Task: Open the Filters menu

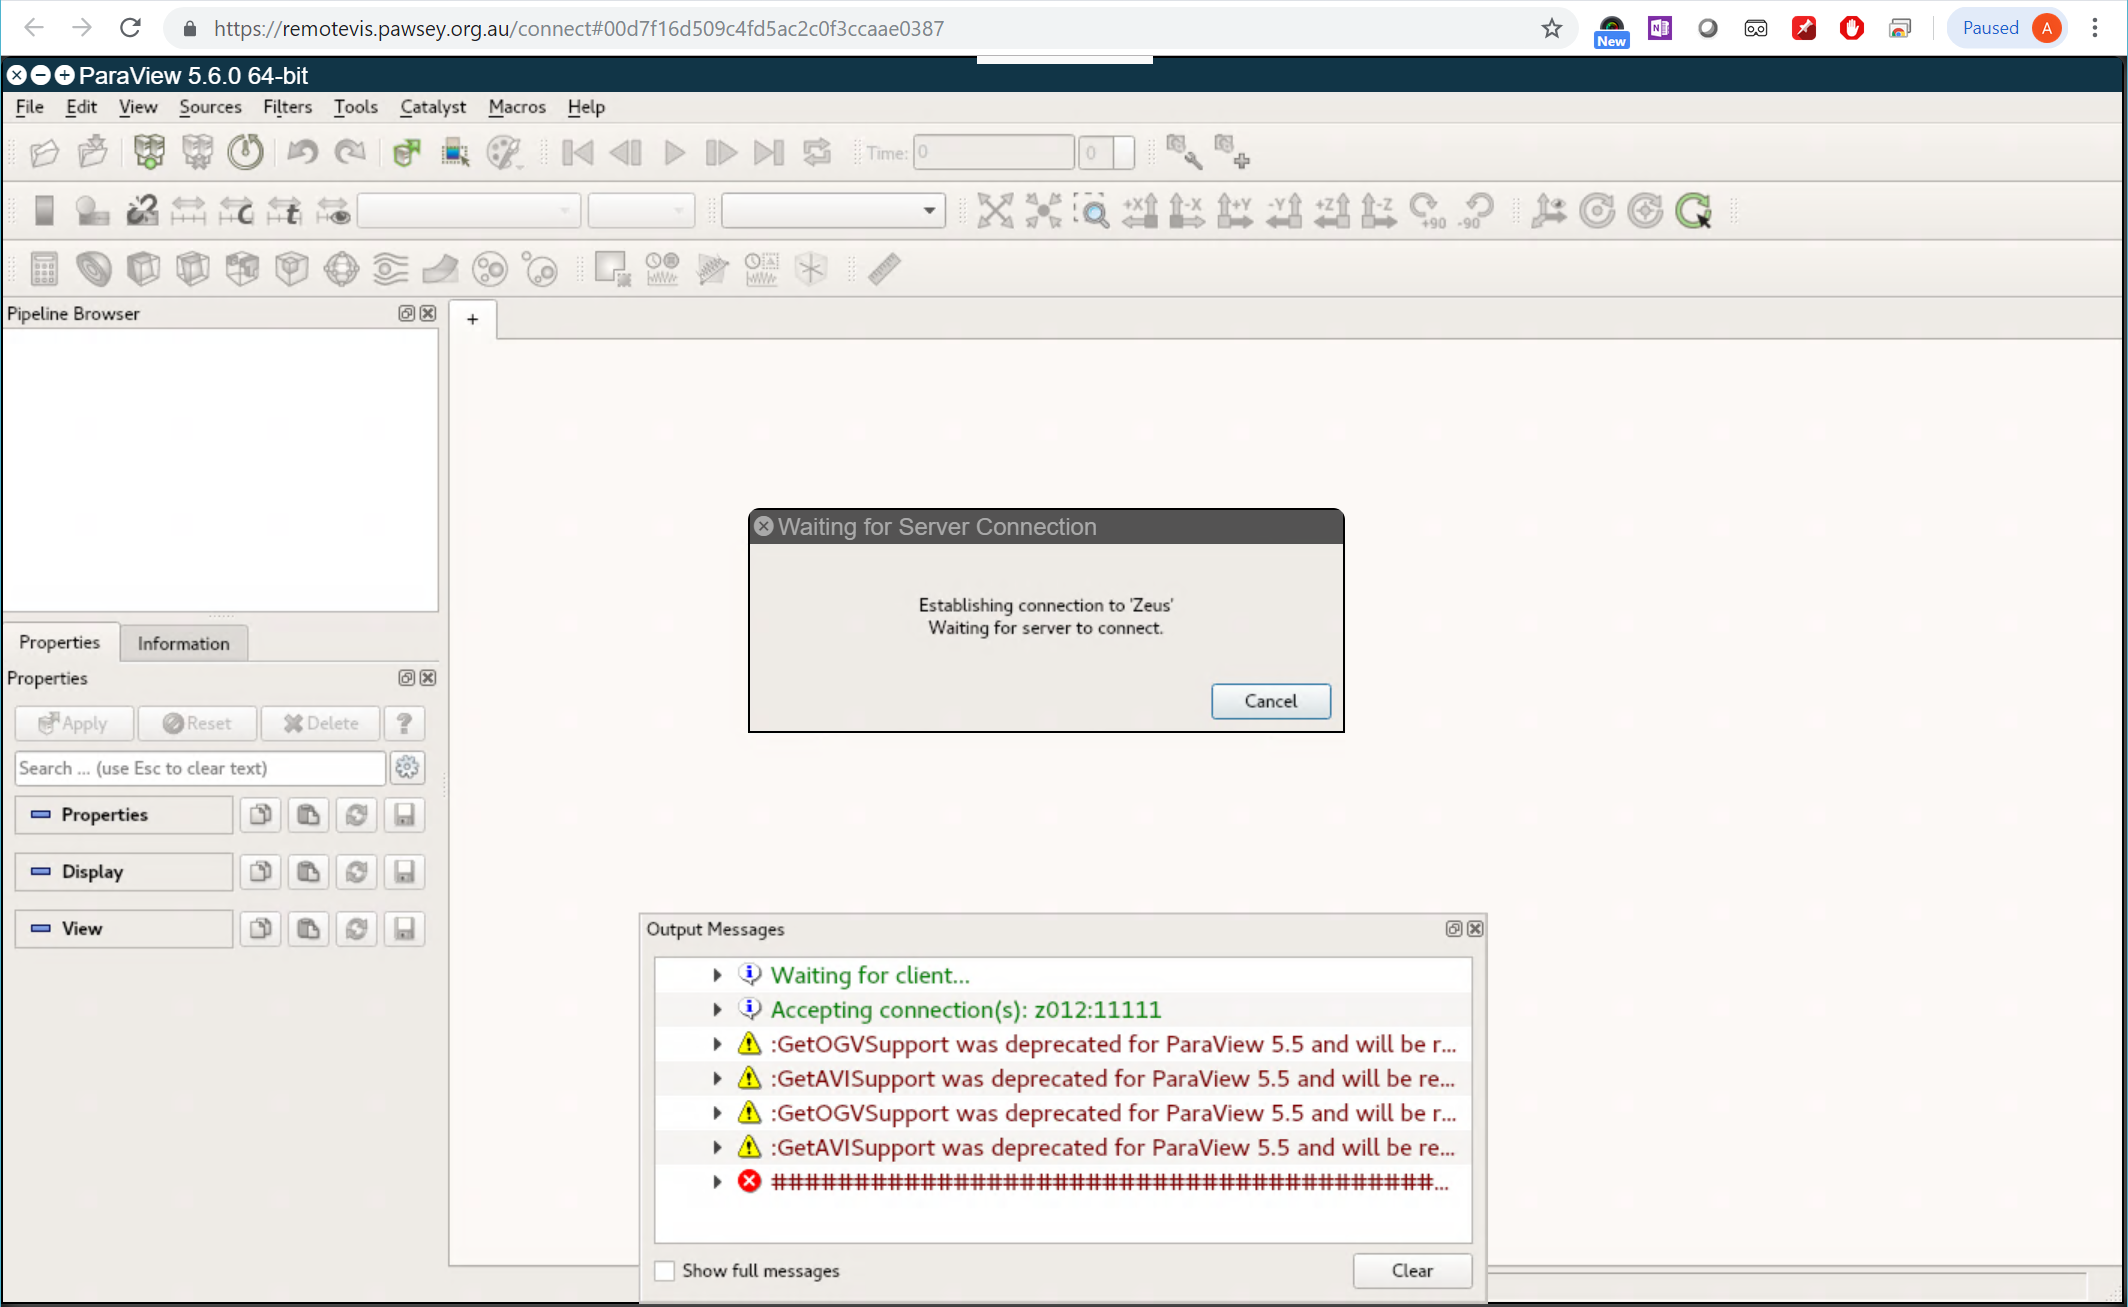Action: (x=287, y=106)
